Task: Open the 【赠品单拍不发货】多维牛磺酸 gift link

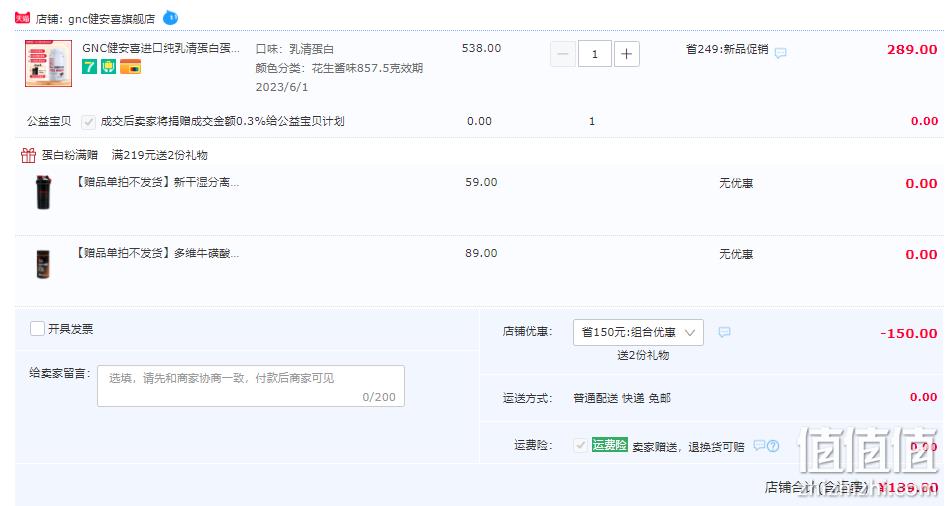Action: click(x=156, y=254)
